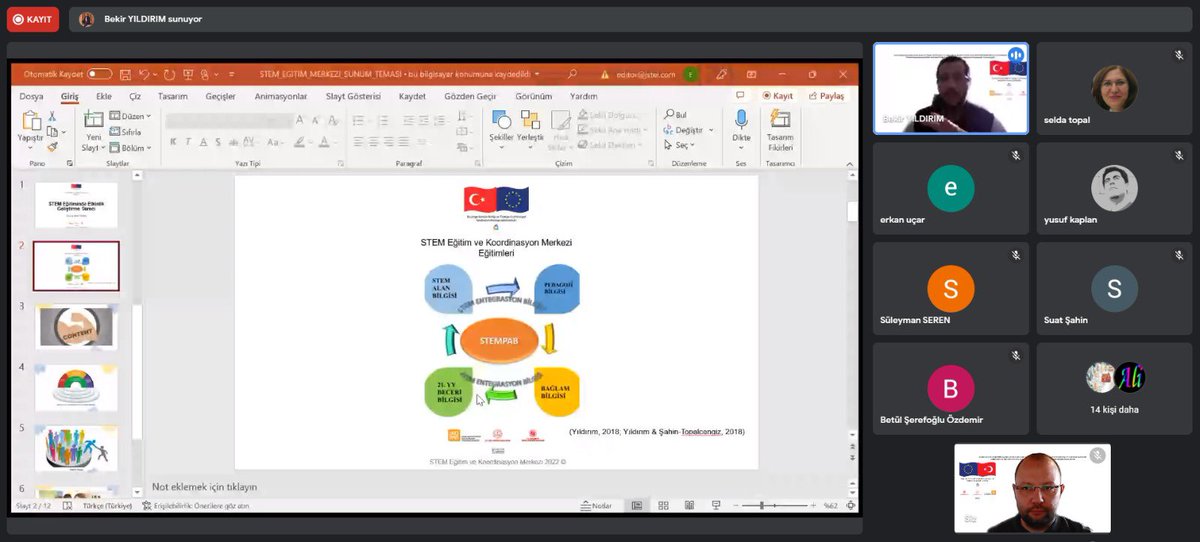Switch to Normal view in status bar
This screenshot has height=542, width=1200.
pos(636,506)
